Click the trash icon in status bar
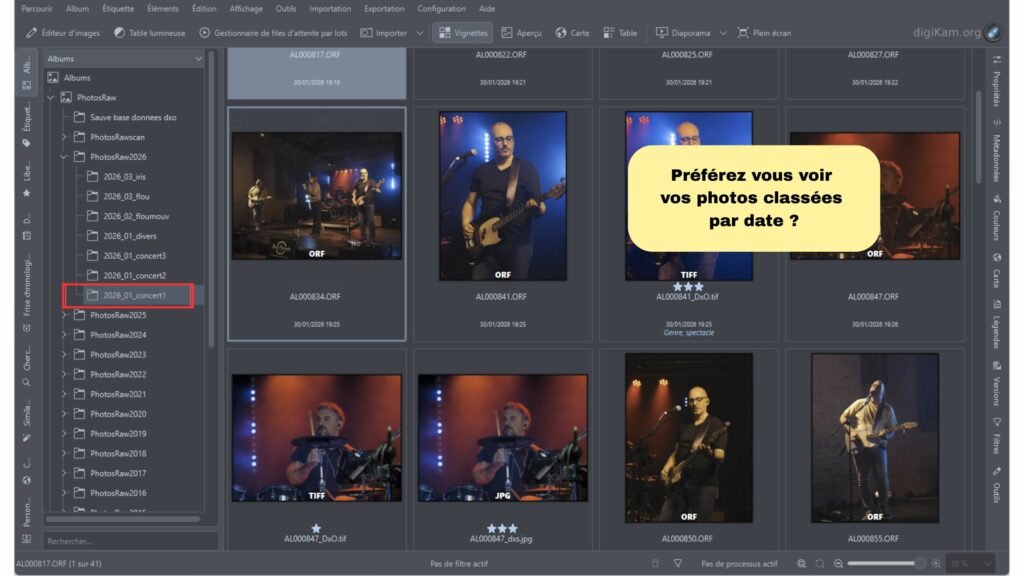The width and height of the screenshot is (1024, 576). (x=655, y=564)
